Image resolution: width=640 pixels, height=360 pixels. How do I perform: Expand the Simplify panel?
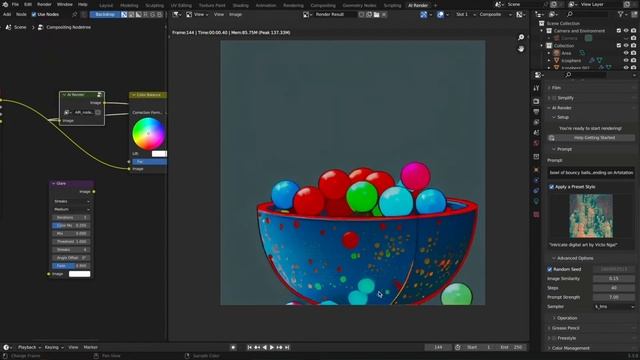[x=565, y=98]
